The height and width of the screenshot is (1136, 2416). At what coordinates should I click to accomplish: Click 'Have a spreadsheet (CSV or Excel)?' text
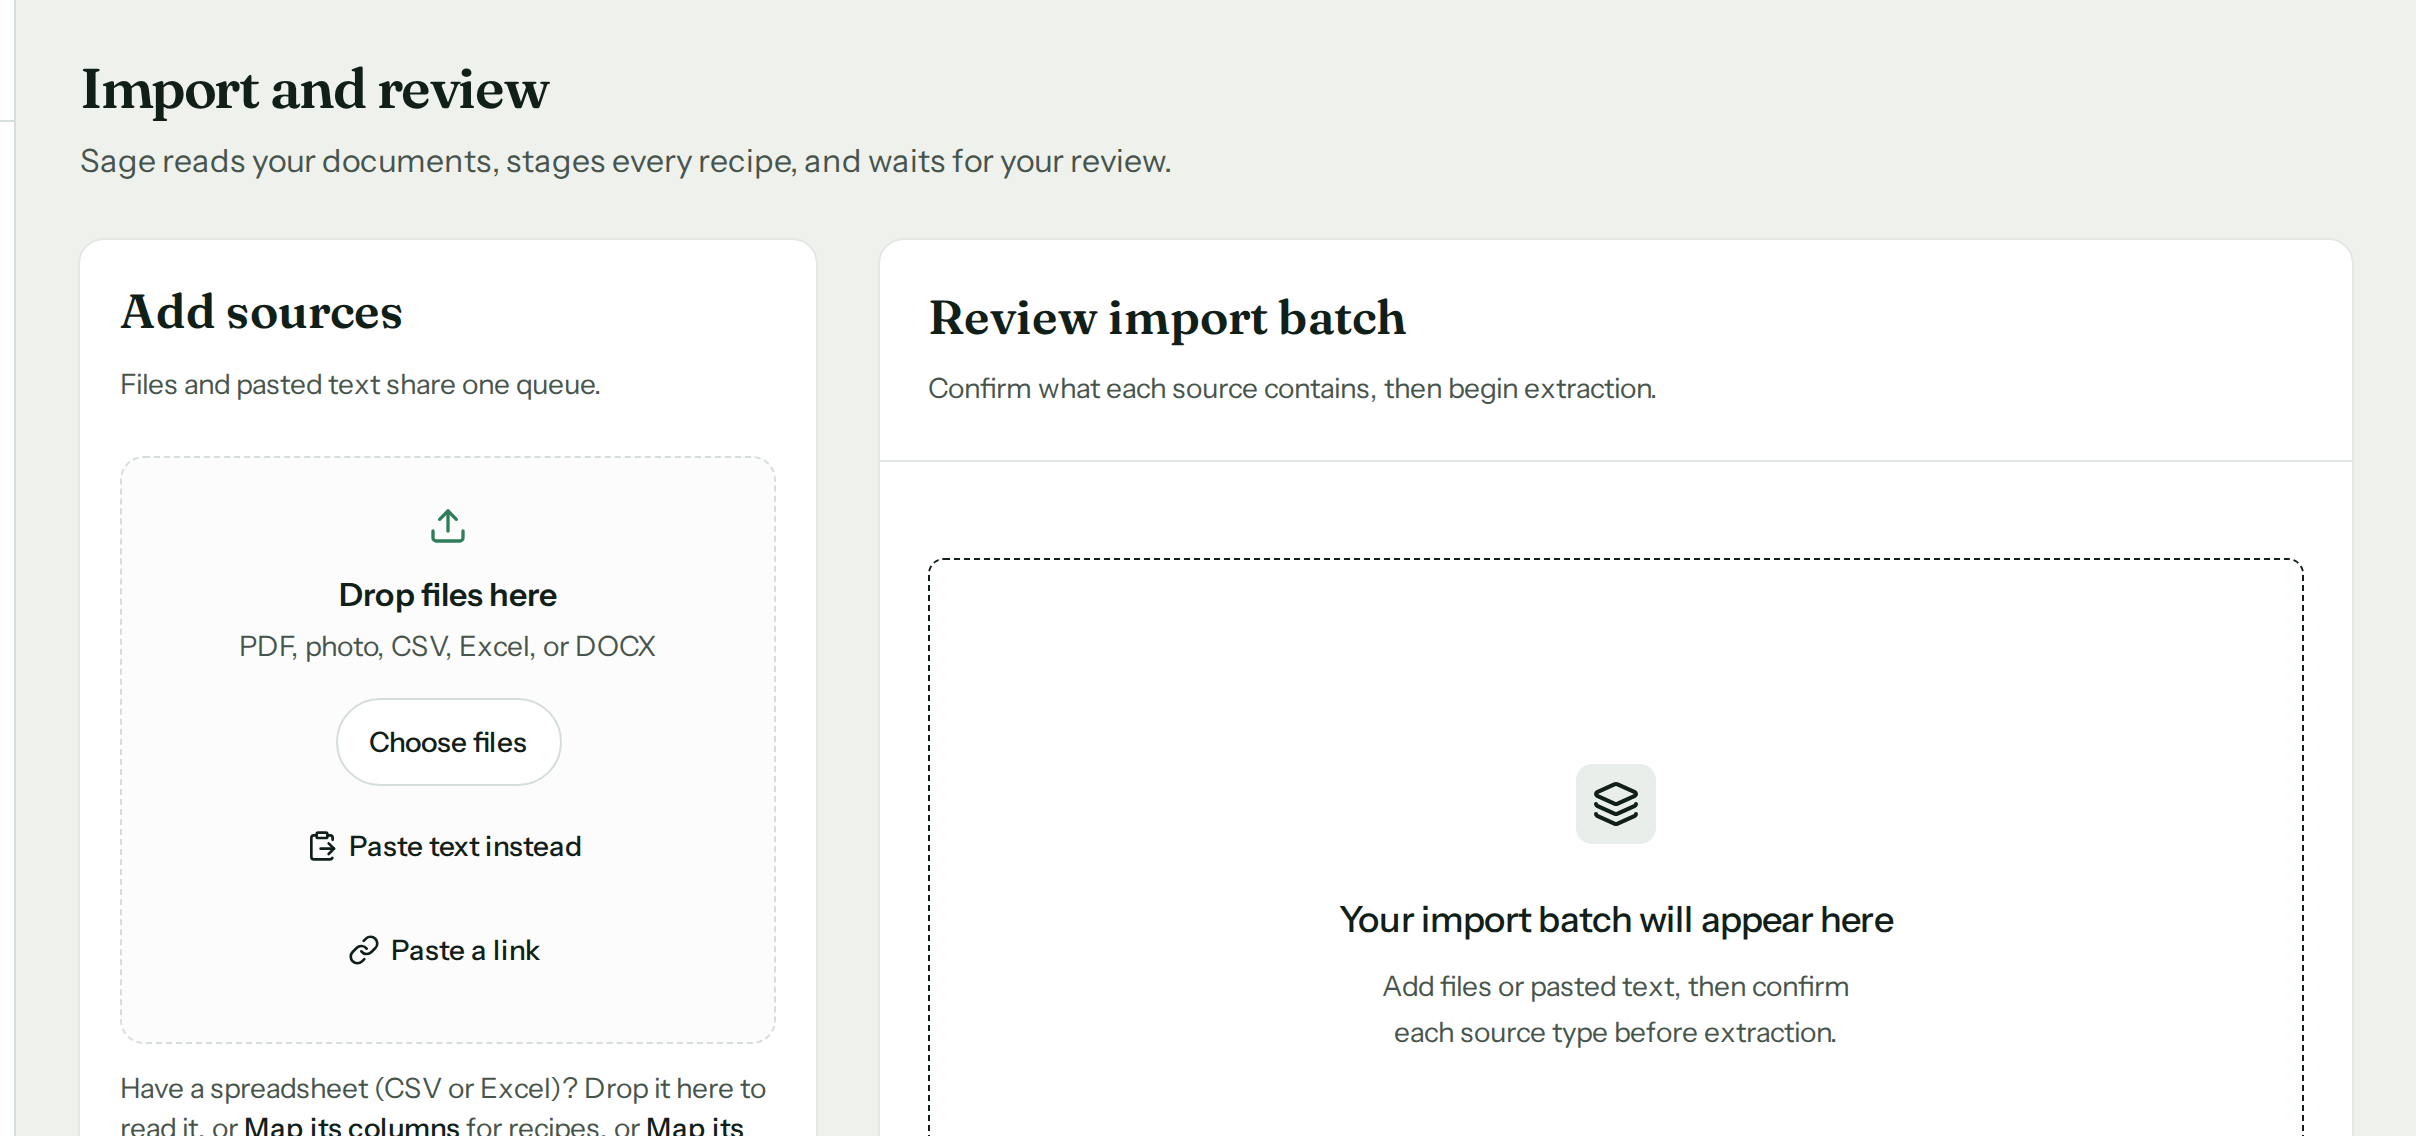[349, 1088]
